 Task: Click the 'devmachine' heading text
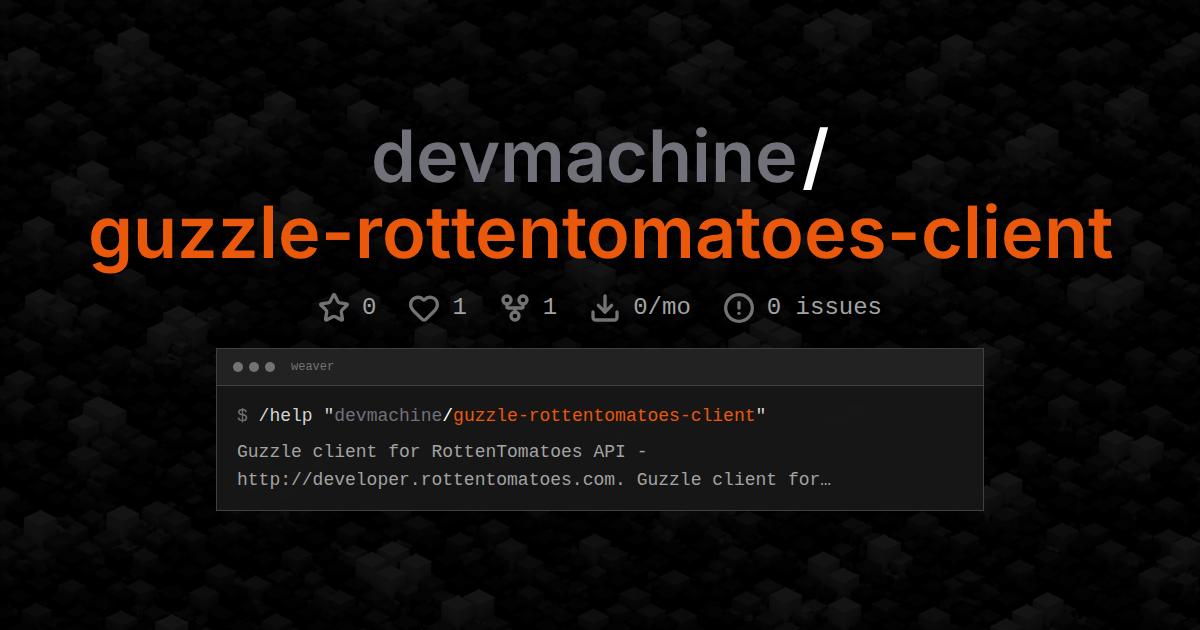pyautogui.click(x=584, y=157)
